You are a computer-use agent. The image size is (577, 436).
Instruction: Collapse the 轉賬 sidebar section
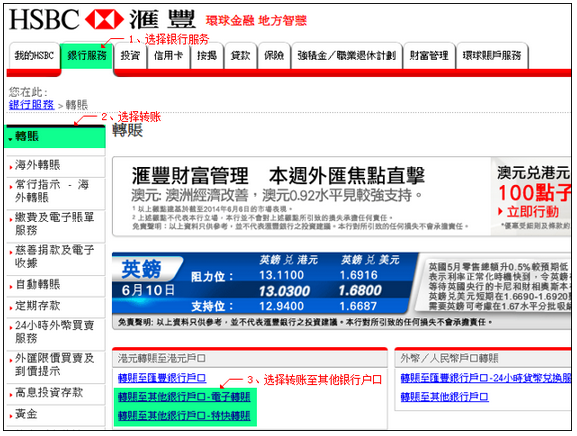click(x=54, y=137)
